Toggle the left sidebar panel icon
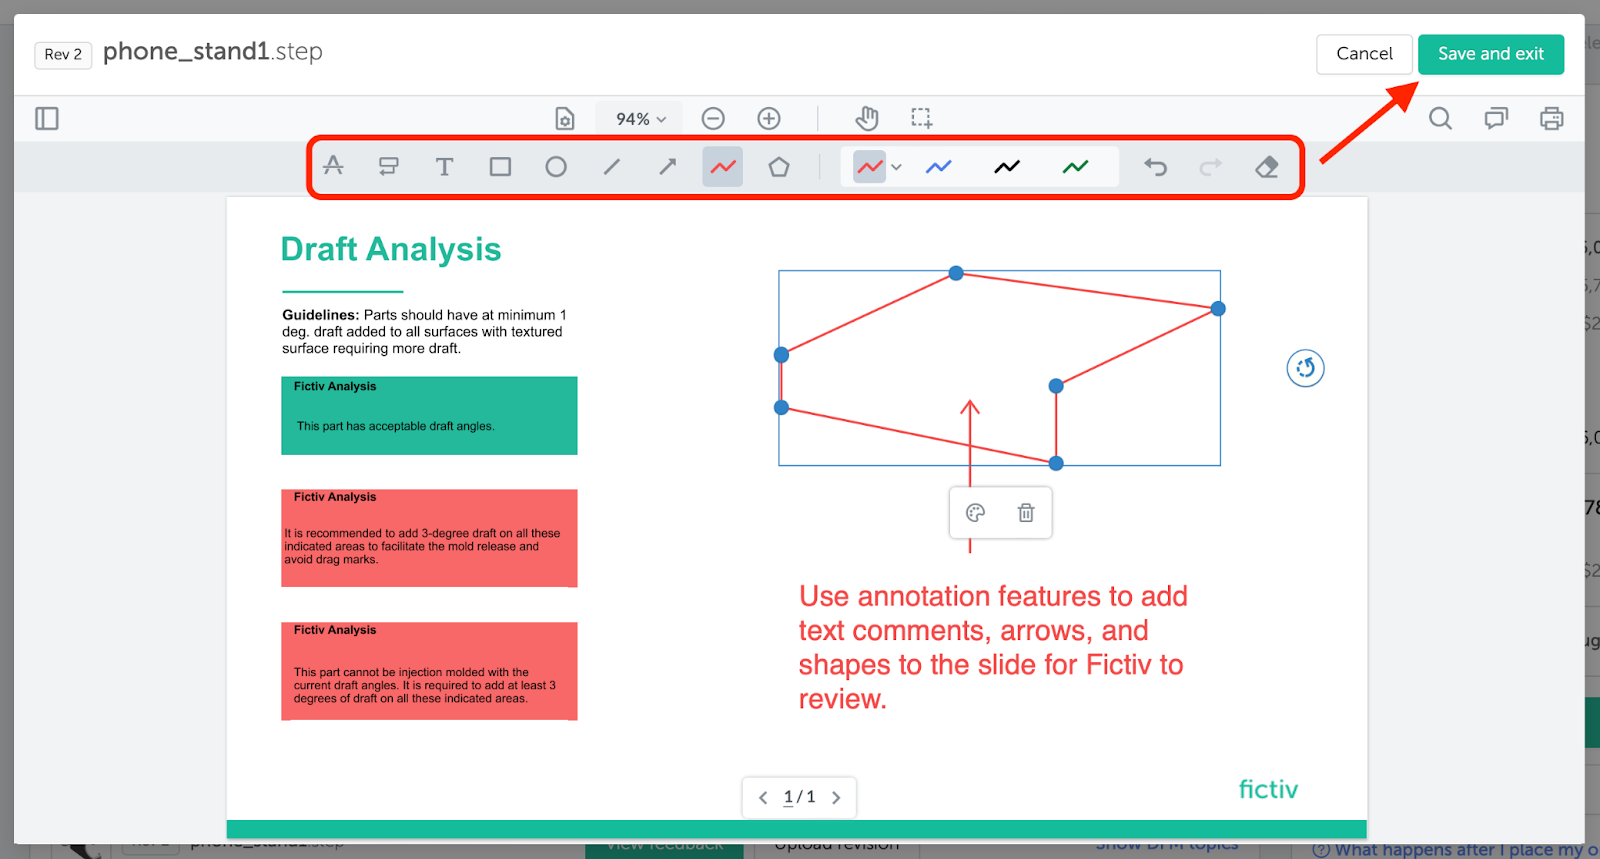The image size is (1600, 859). point(47,118)
